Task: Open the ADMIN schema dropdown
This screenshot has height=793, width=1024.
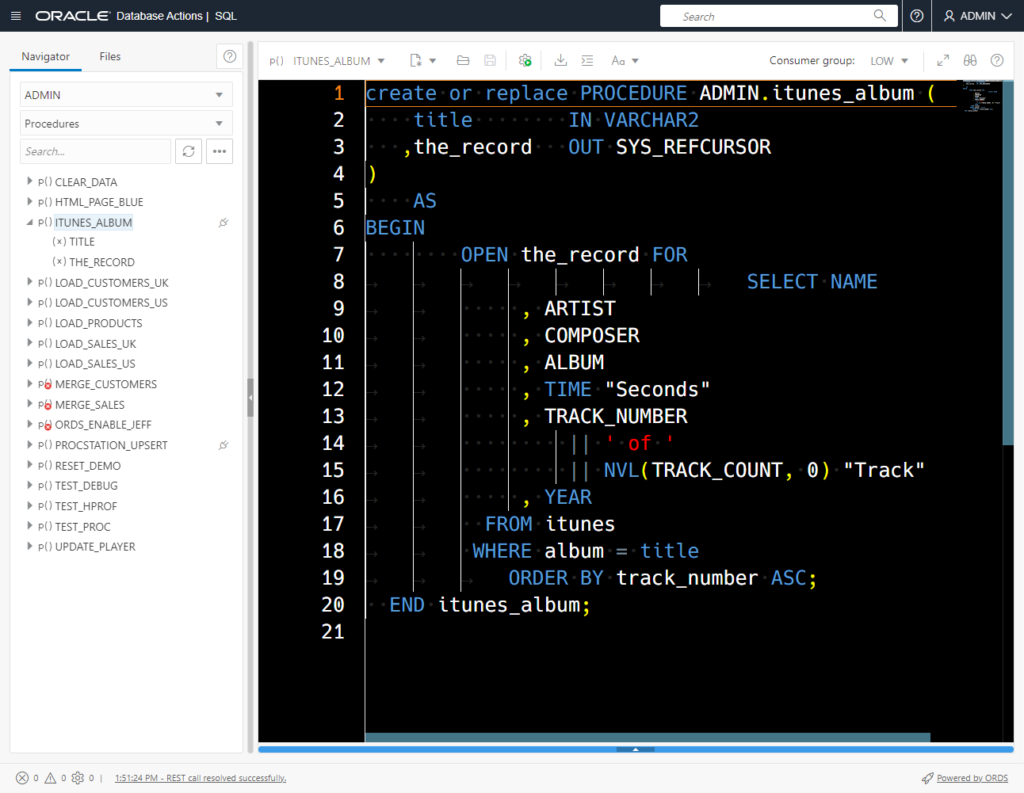Action: 126,95
